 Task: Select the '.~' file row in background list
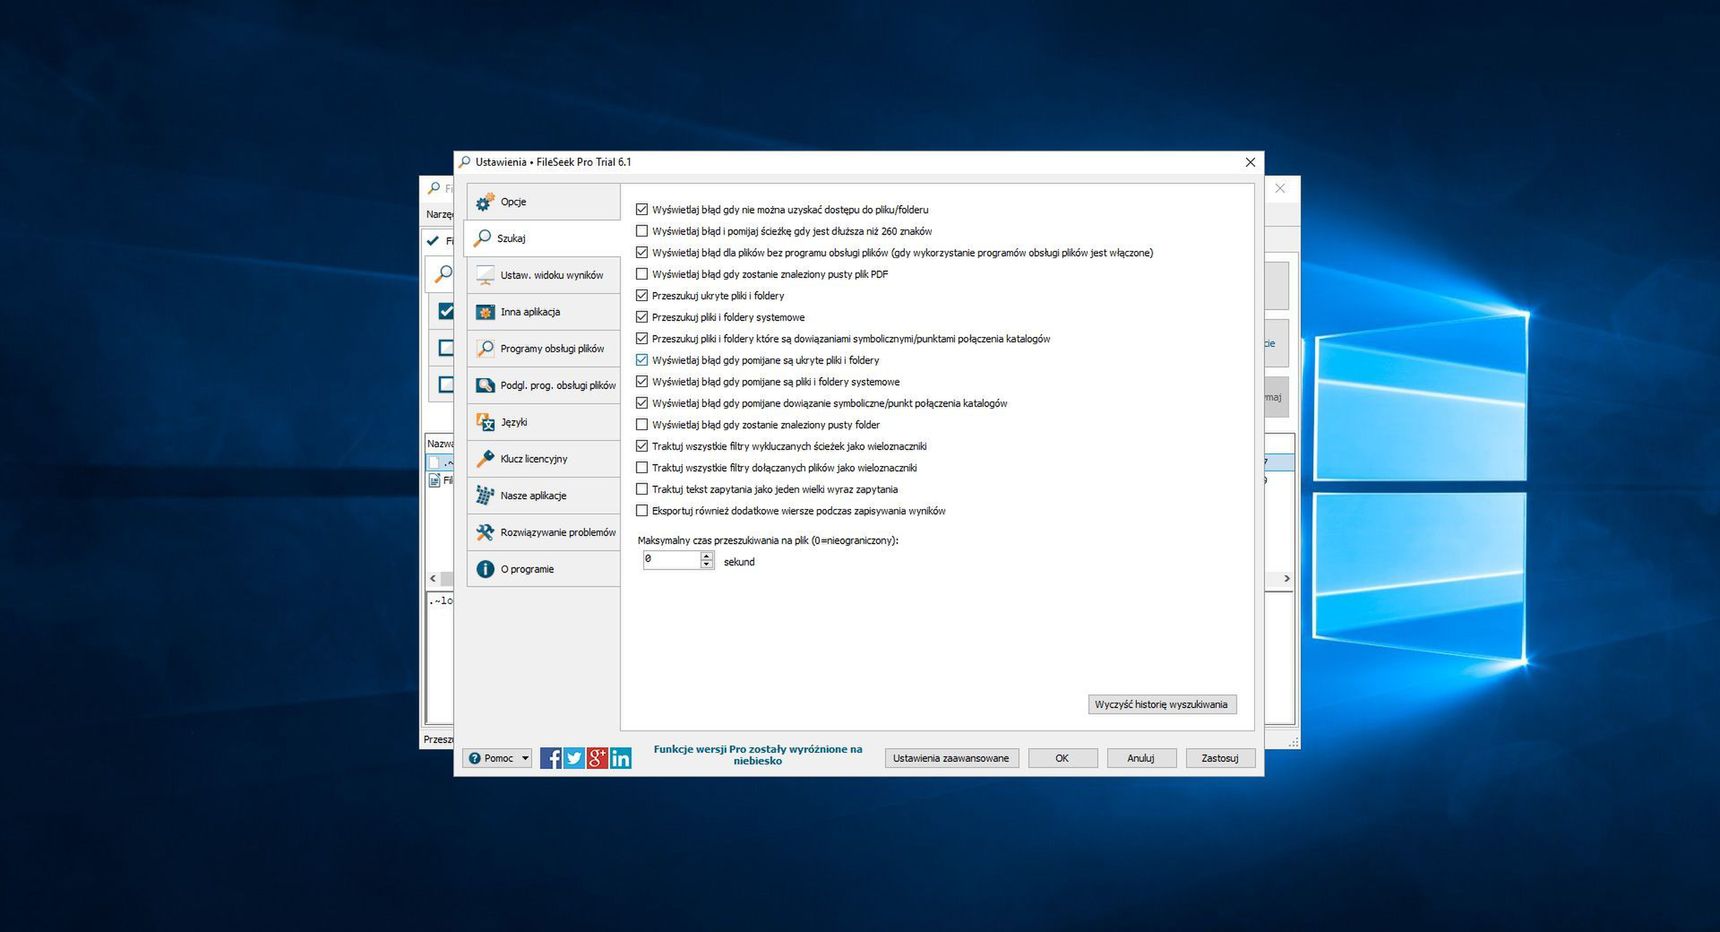pos(441,463)
